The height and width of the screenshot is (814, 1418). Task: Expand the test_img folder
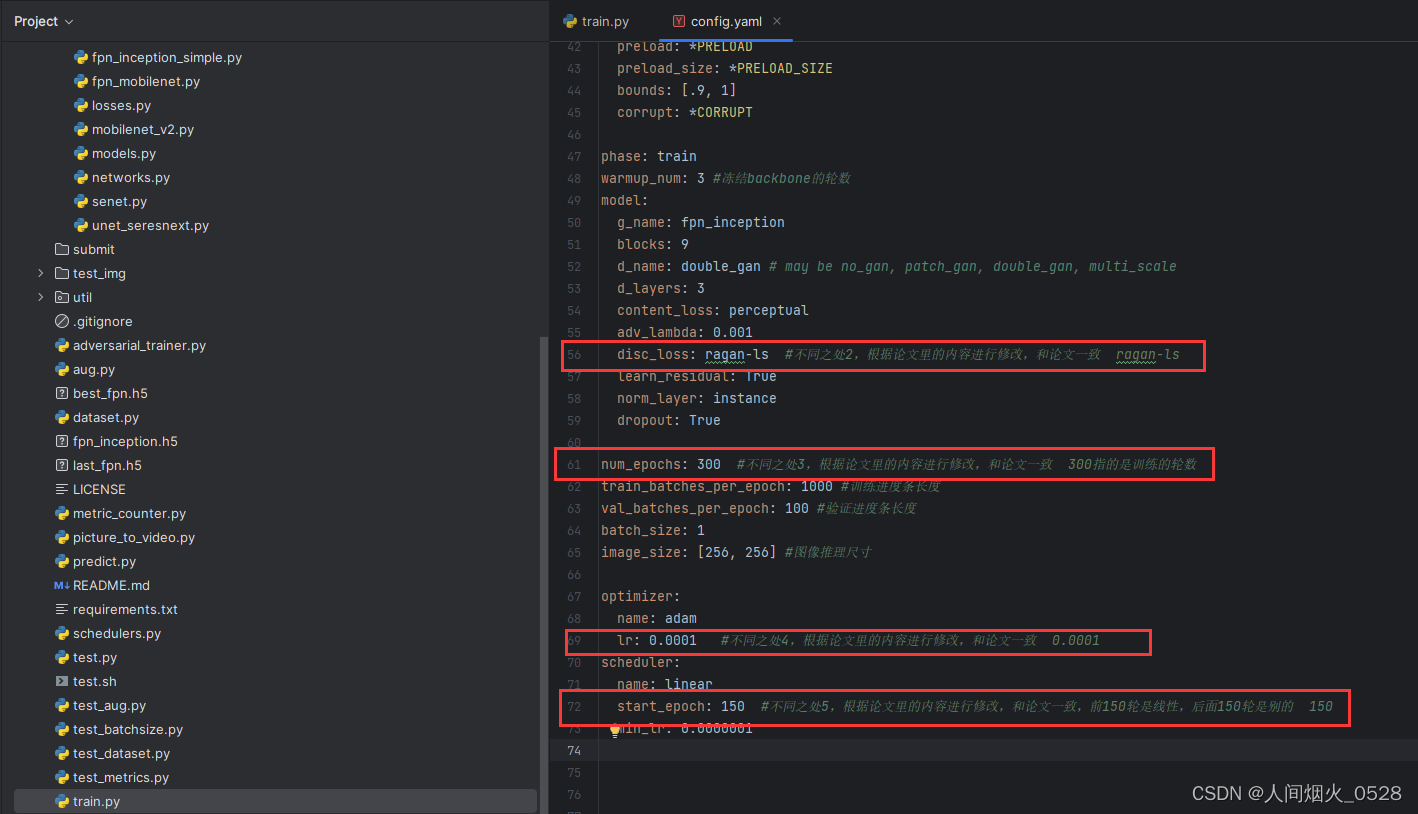point(40,273)
